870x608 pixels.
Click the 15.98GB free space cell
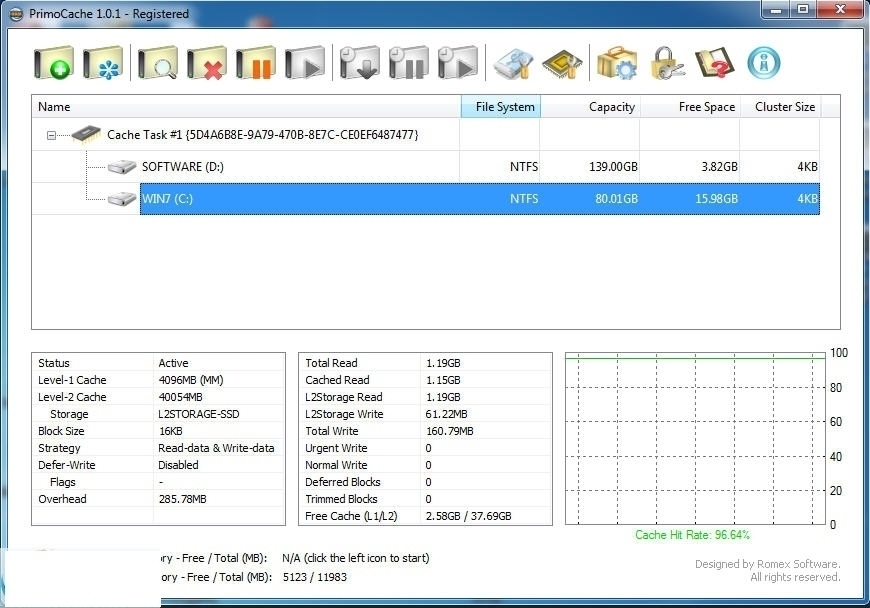click(x=716, y=199)
